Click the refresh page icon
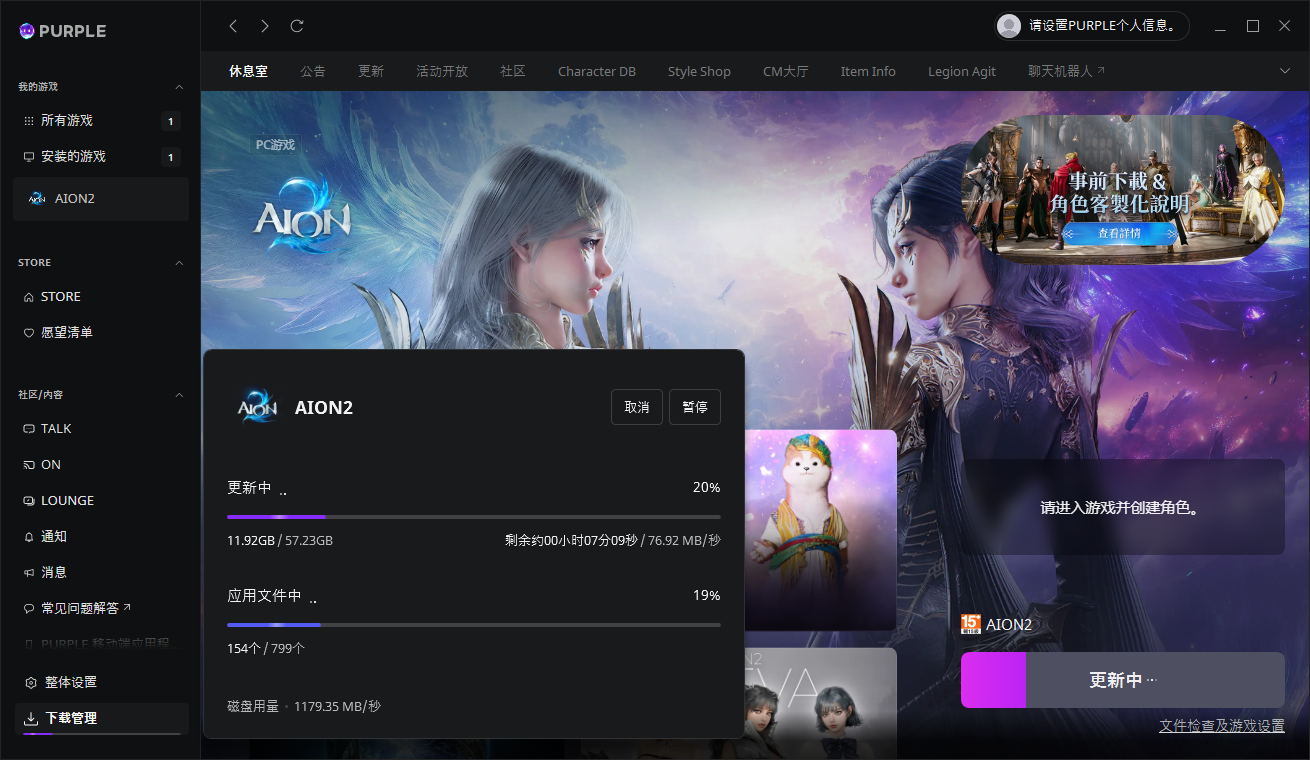 [297, 26]
